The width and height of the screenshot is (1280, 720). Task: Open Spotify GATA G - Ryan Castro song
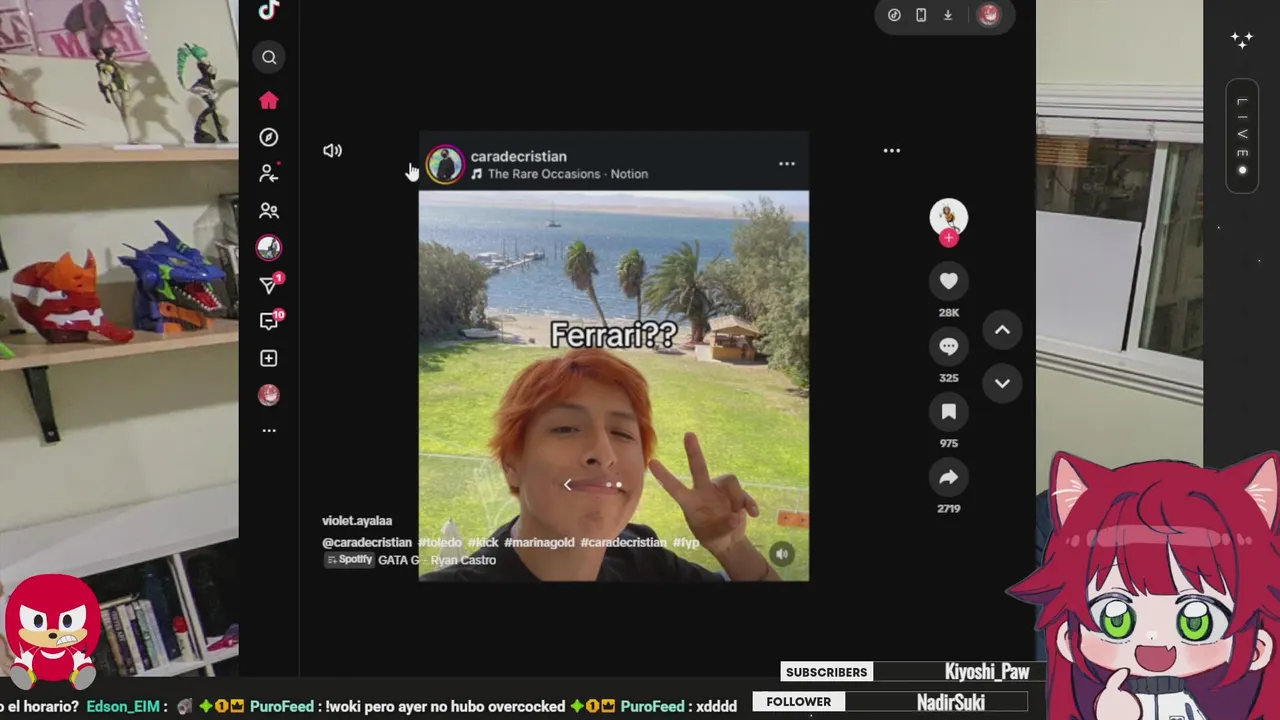pos(411,560)
